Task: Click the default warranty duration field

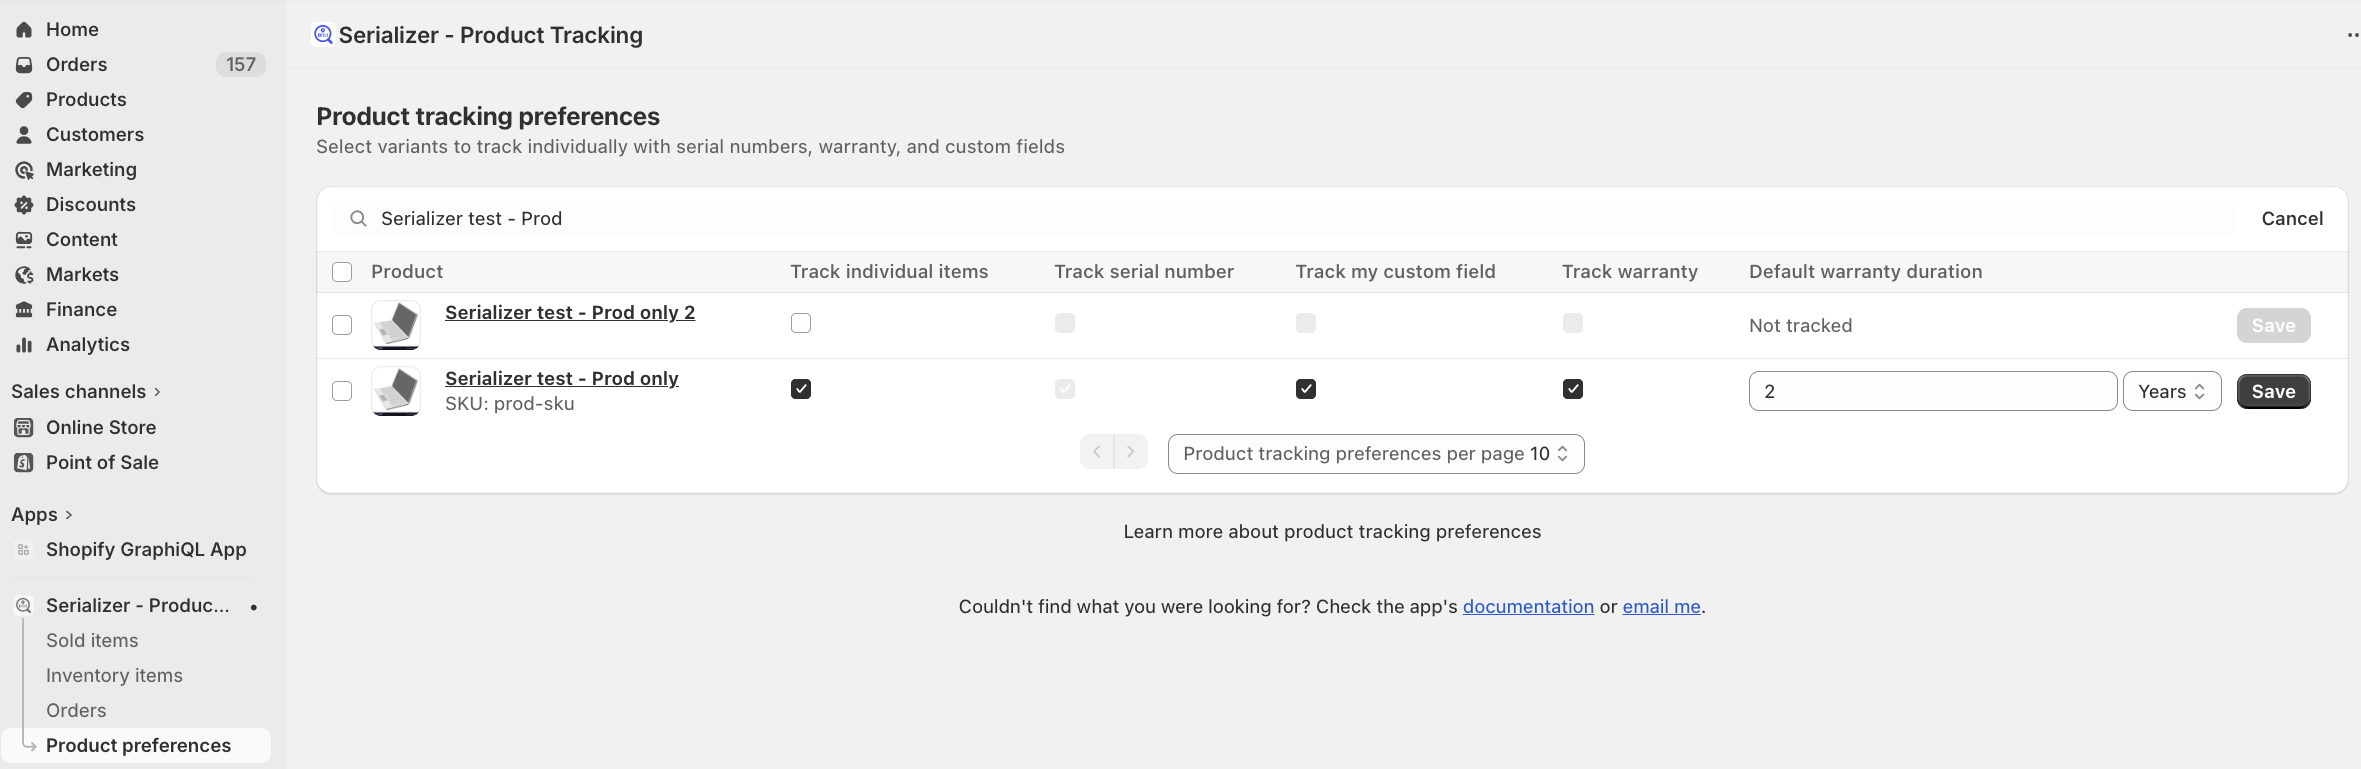Action: pyautogui.click(x=1932, y=392)
